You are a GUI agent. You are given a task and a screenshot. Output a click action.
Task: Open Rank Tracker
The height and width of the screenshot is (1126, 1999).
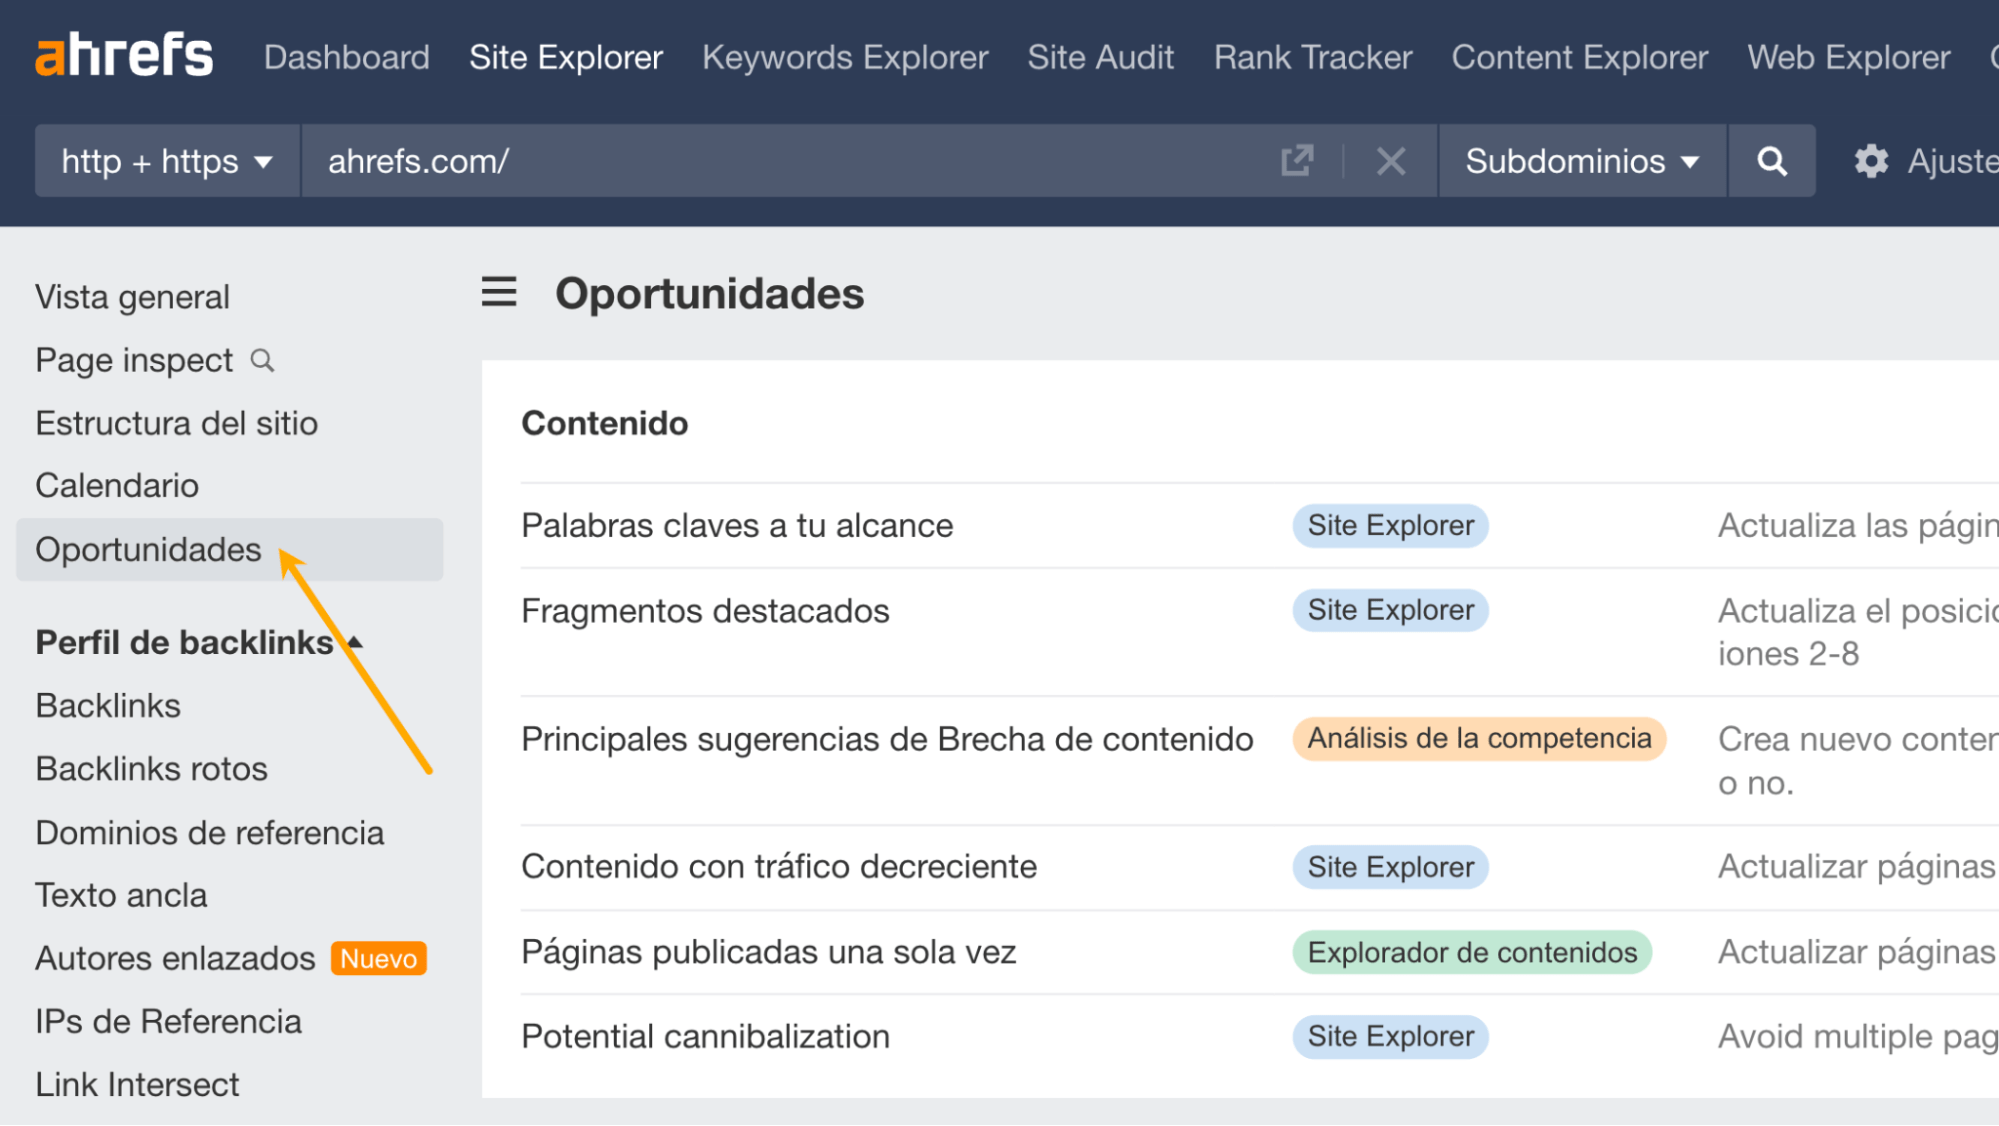[x=1313, y=57]
